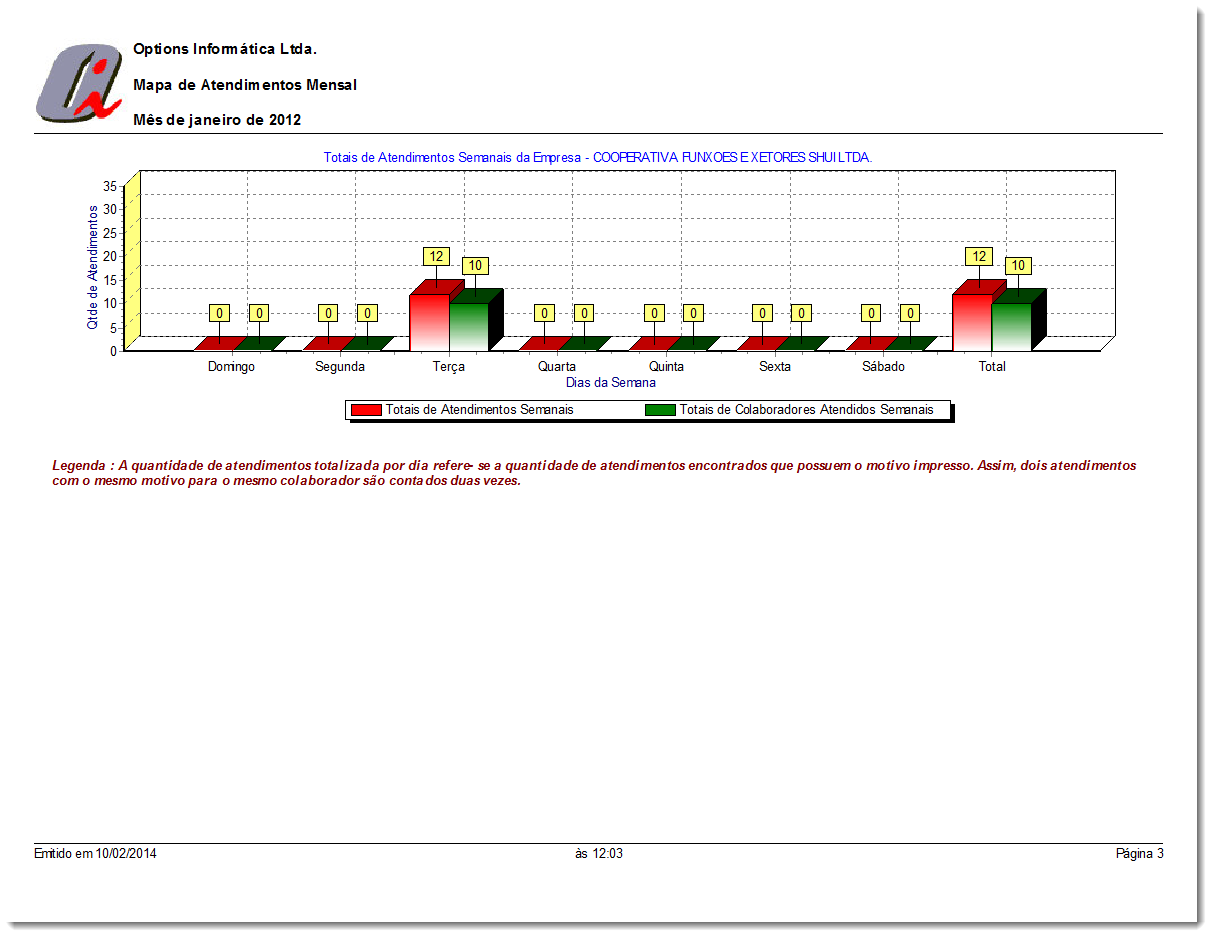This screenshot has width=1212, height=937.
Task: Click the Quinta axis label
Action: pyautogui.click(x=666, y=367)
